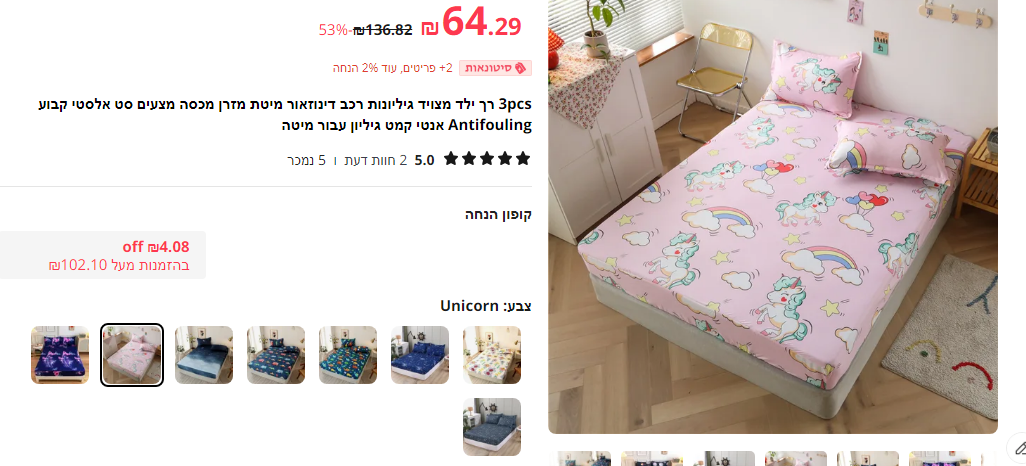Pick the teal dinosaur bedding variant
The height and width of the screenshot is (466, 1026).
pos(347,355)
